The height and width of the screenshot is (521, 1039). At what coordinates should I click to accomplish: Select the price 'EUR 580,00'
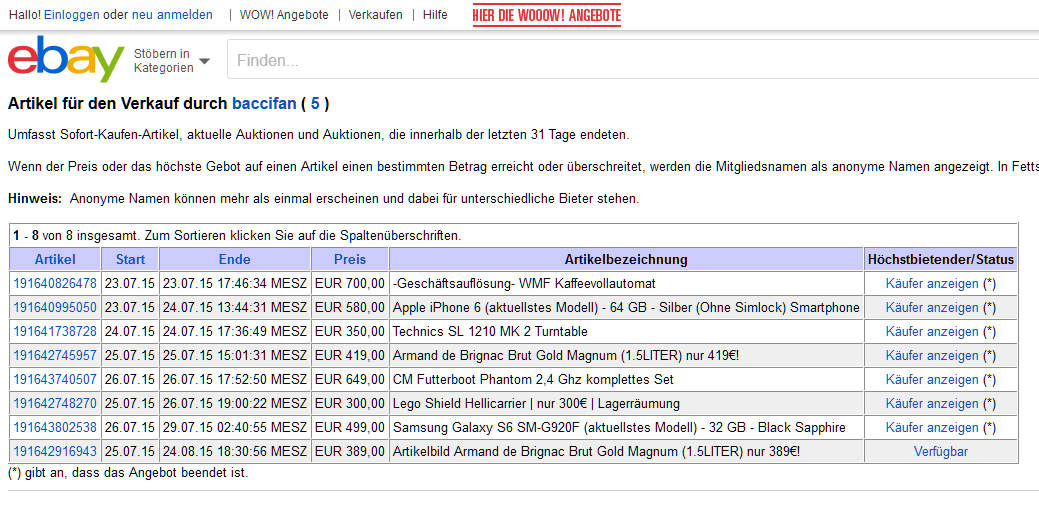click(350, 308)
